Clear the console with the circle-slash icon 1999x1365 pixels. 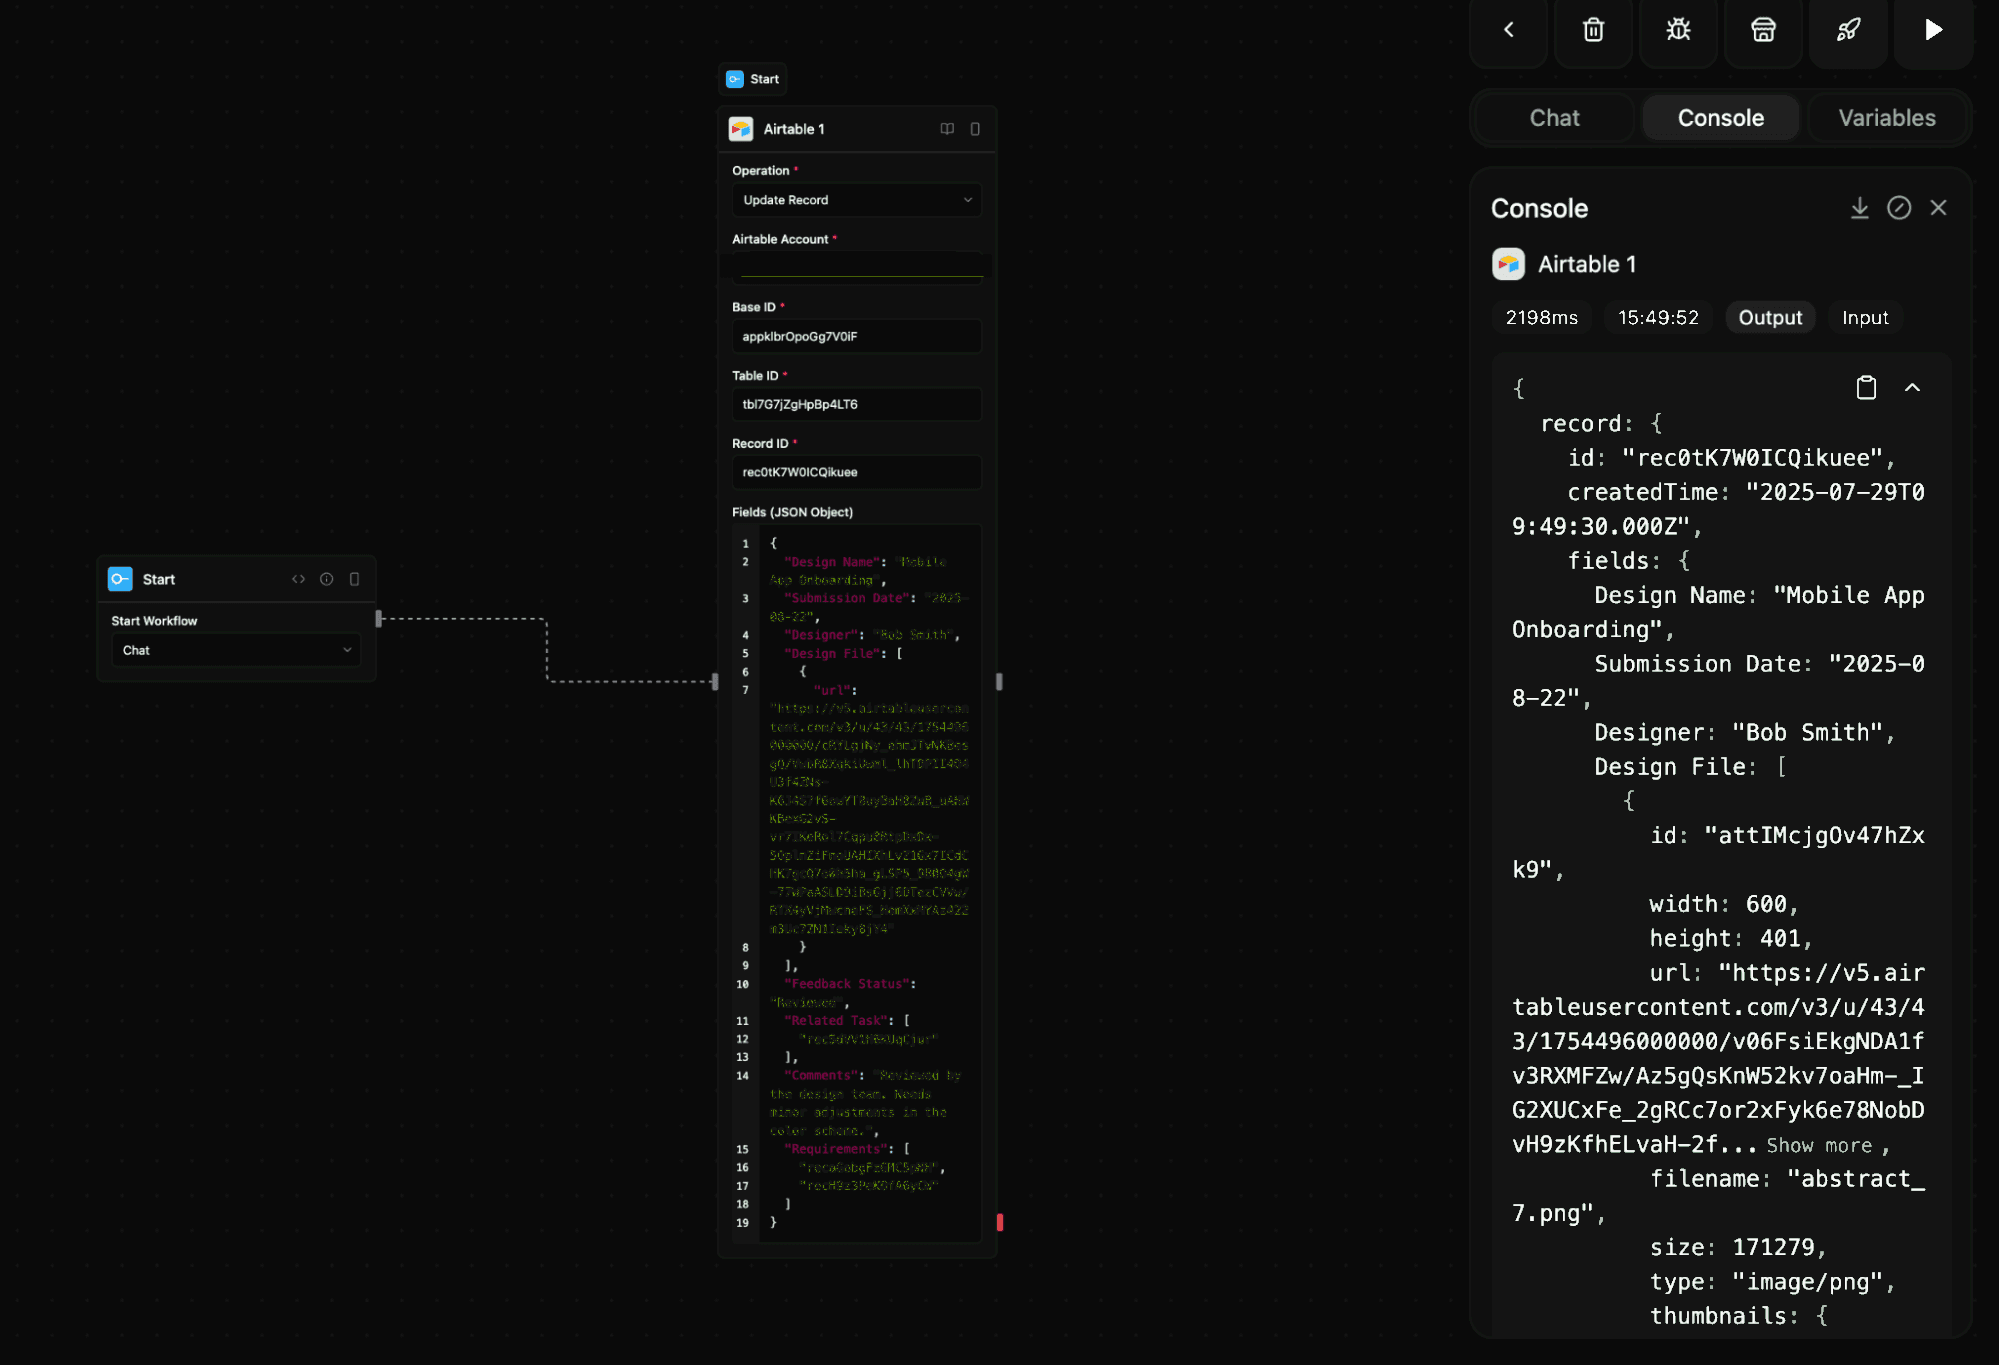(x=1899, y=208)
